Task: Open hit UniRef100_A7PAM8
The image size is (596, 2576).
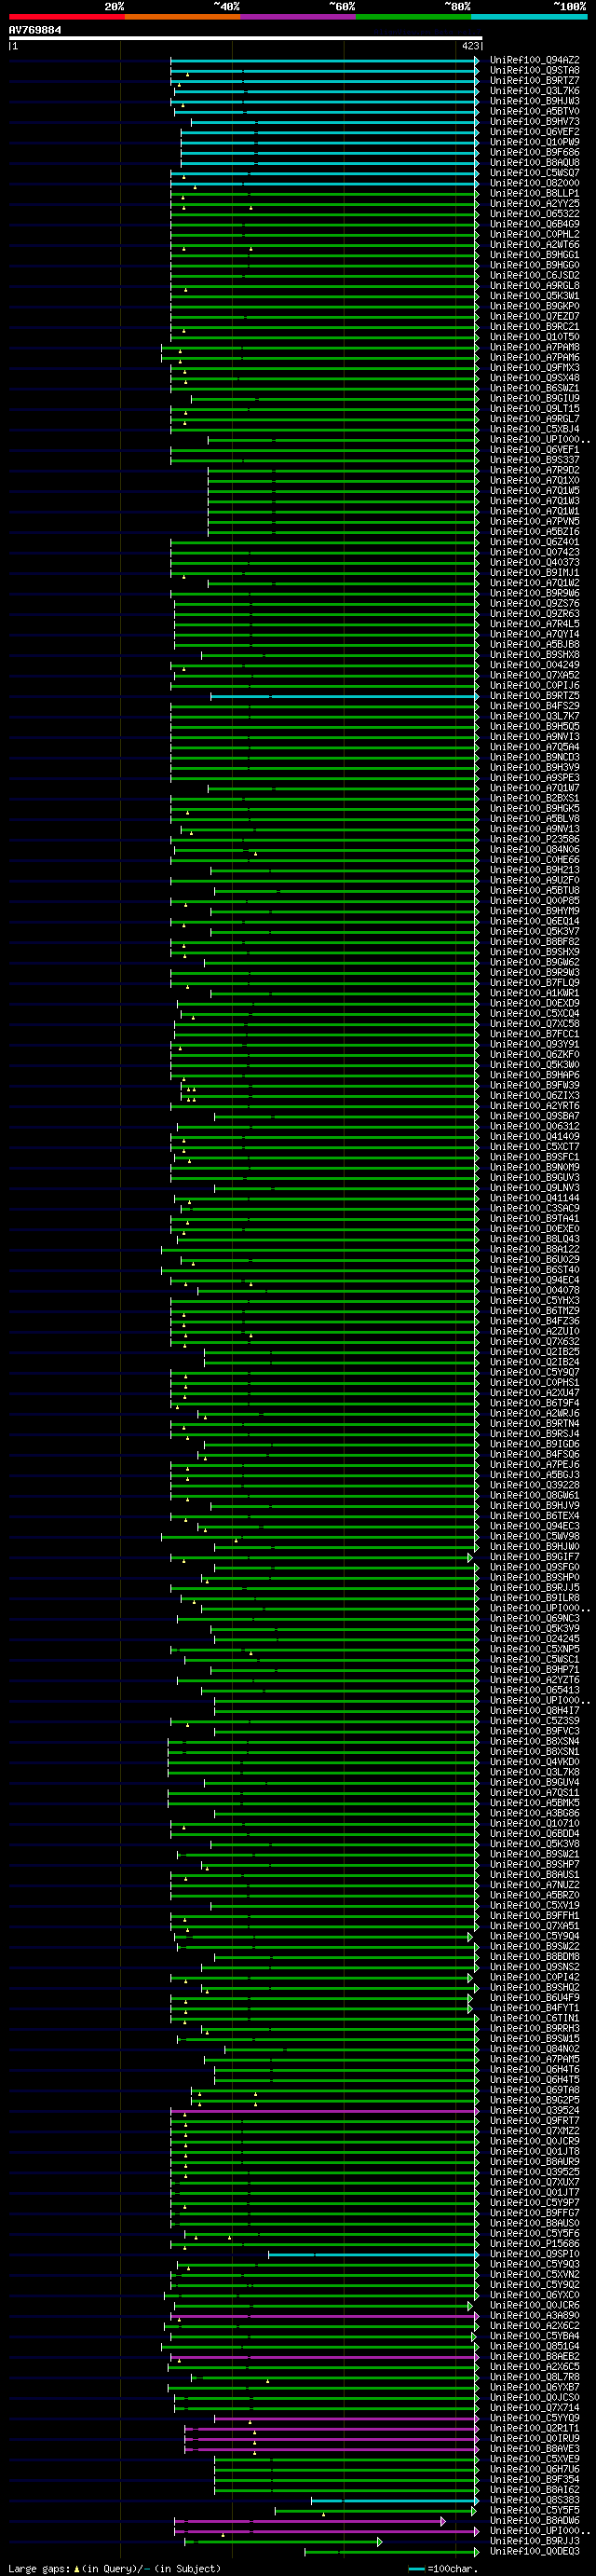Action: click(x=534, y=347)
